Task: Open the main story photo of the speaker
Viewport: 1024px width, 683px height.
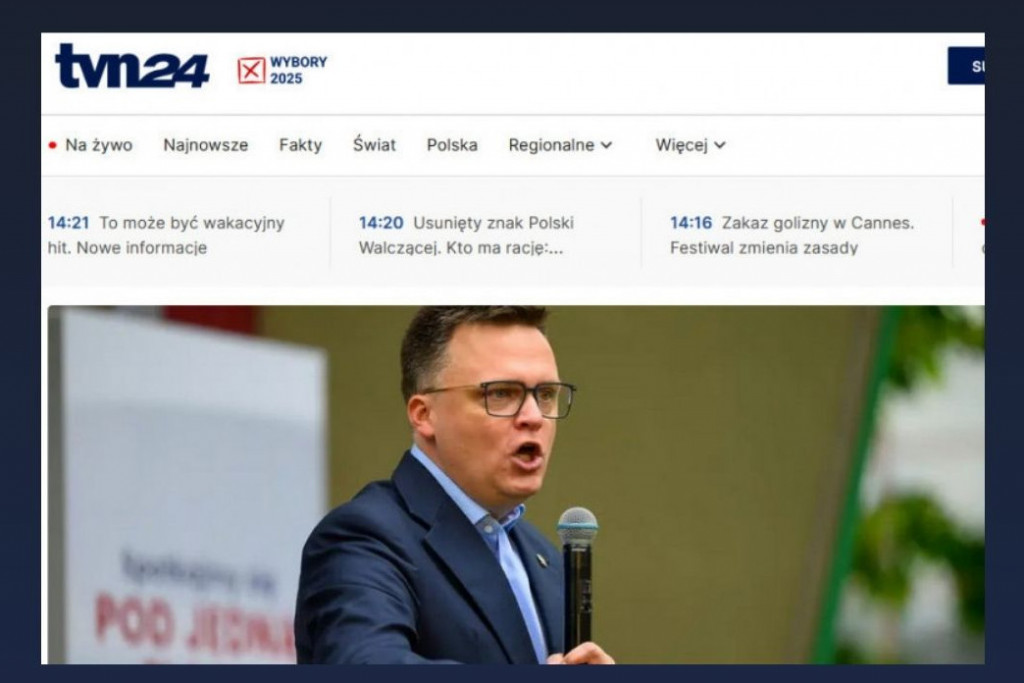Action: tap(516, 484)
